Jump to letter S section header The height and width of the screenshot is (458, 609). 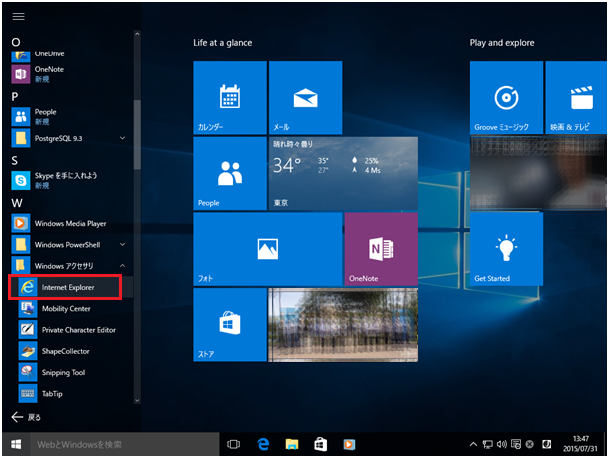click(x=15, y=160)
